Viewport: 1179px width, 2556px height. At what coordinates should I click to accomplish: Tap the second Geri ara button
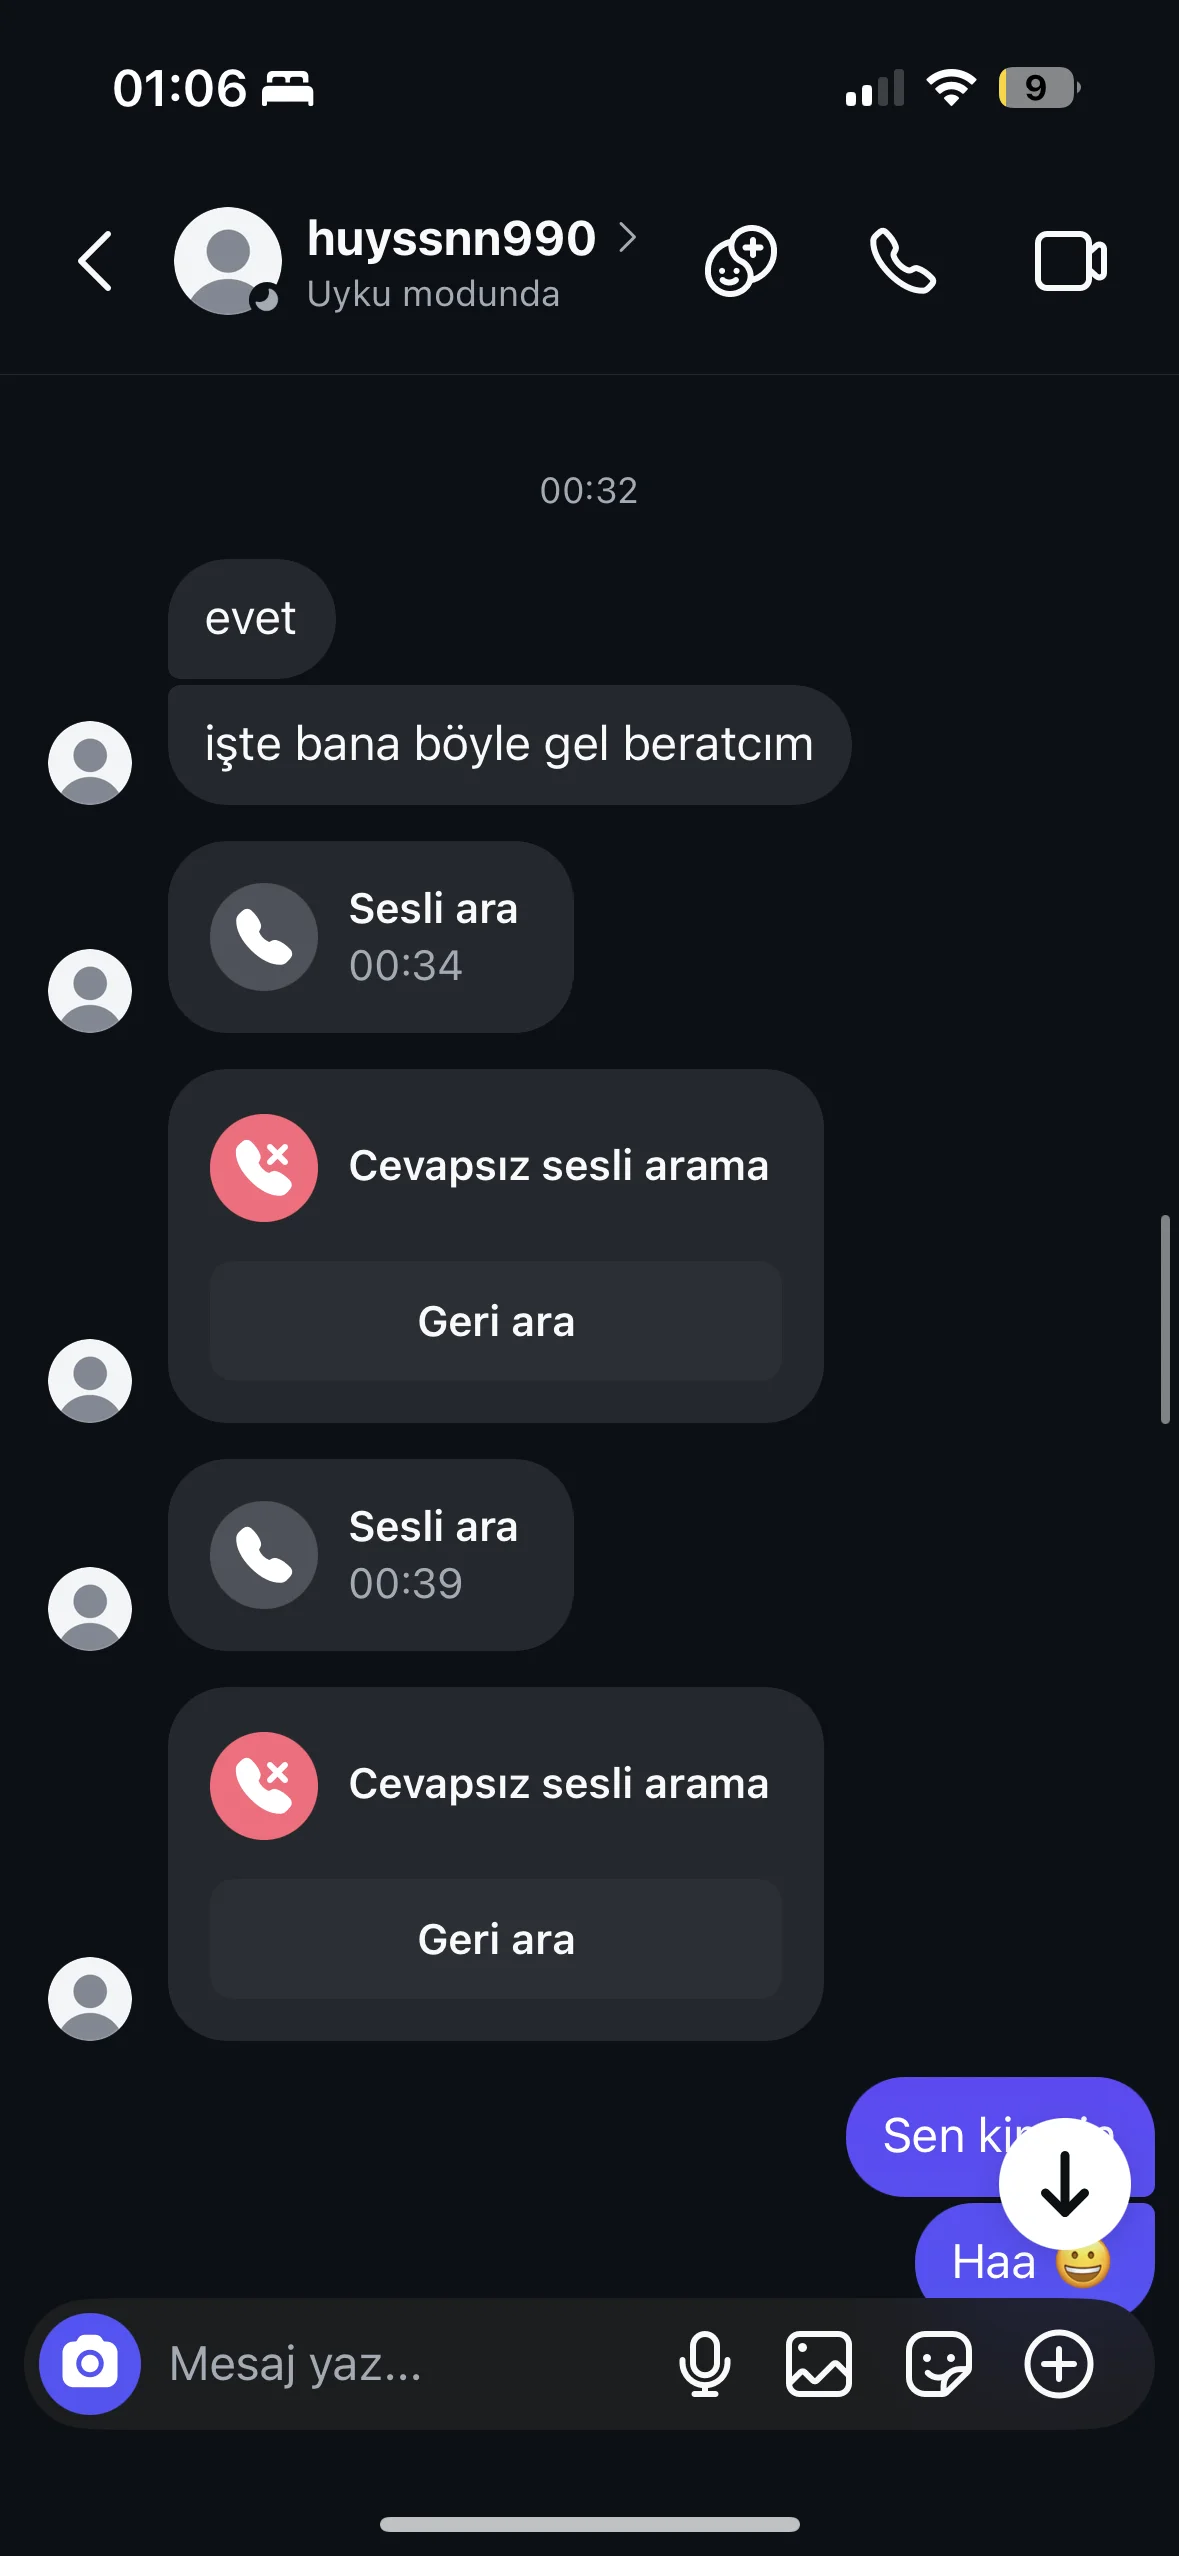point(496,1939)
